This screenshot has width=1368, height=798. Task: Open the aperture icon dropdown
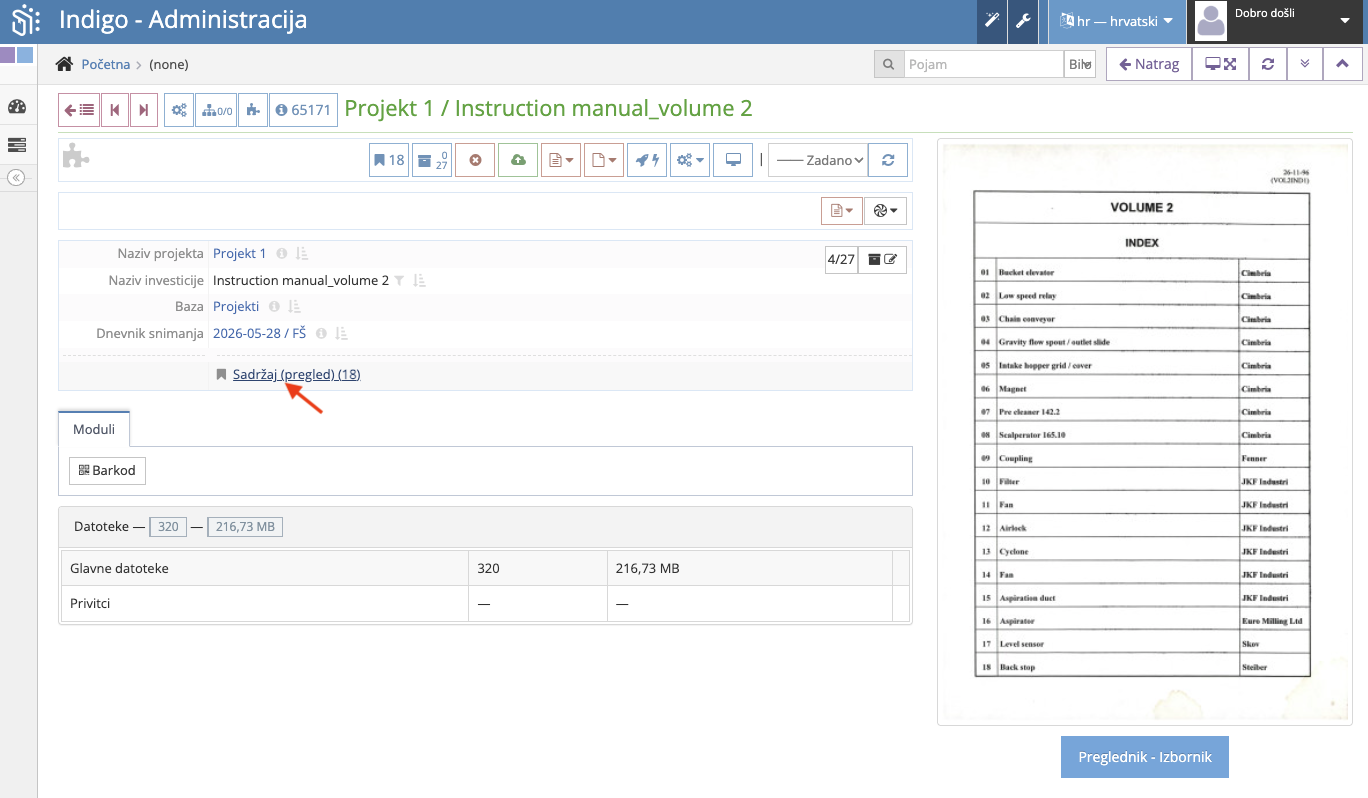[x=885, y=211]
